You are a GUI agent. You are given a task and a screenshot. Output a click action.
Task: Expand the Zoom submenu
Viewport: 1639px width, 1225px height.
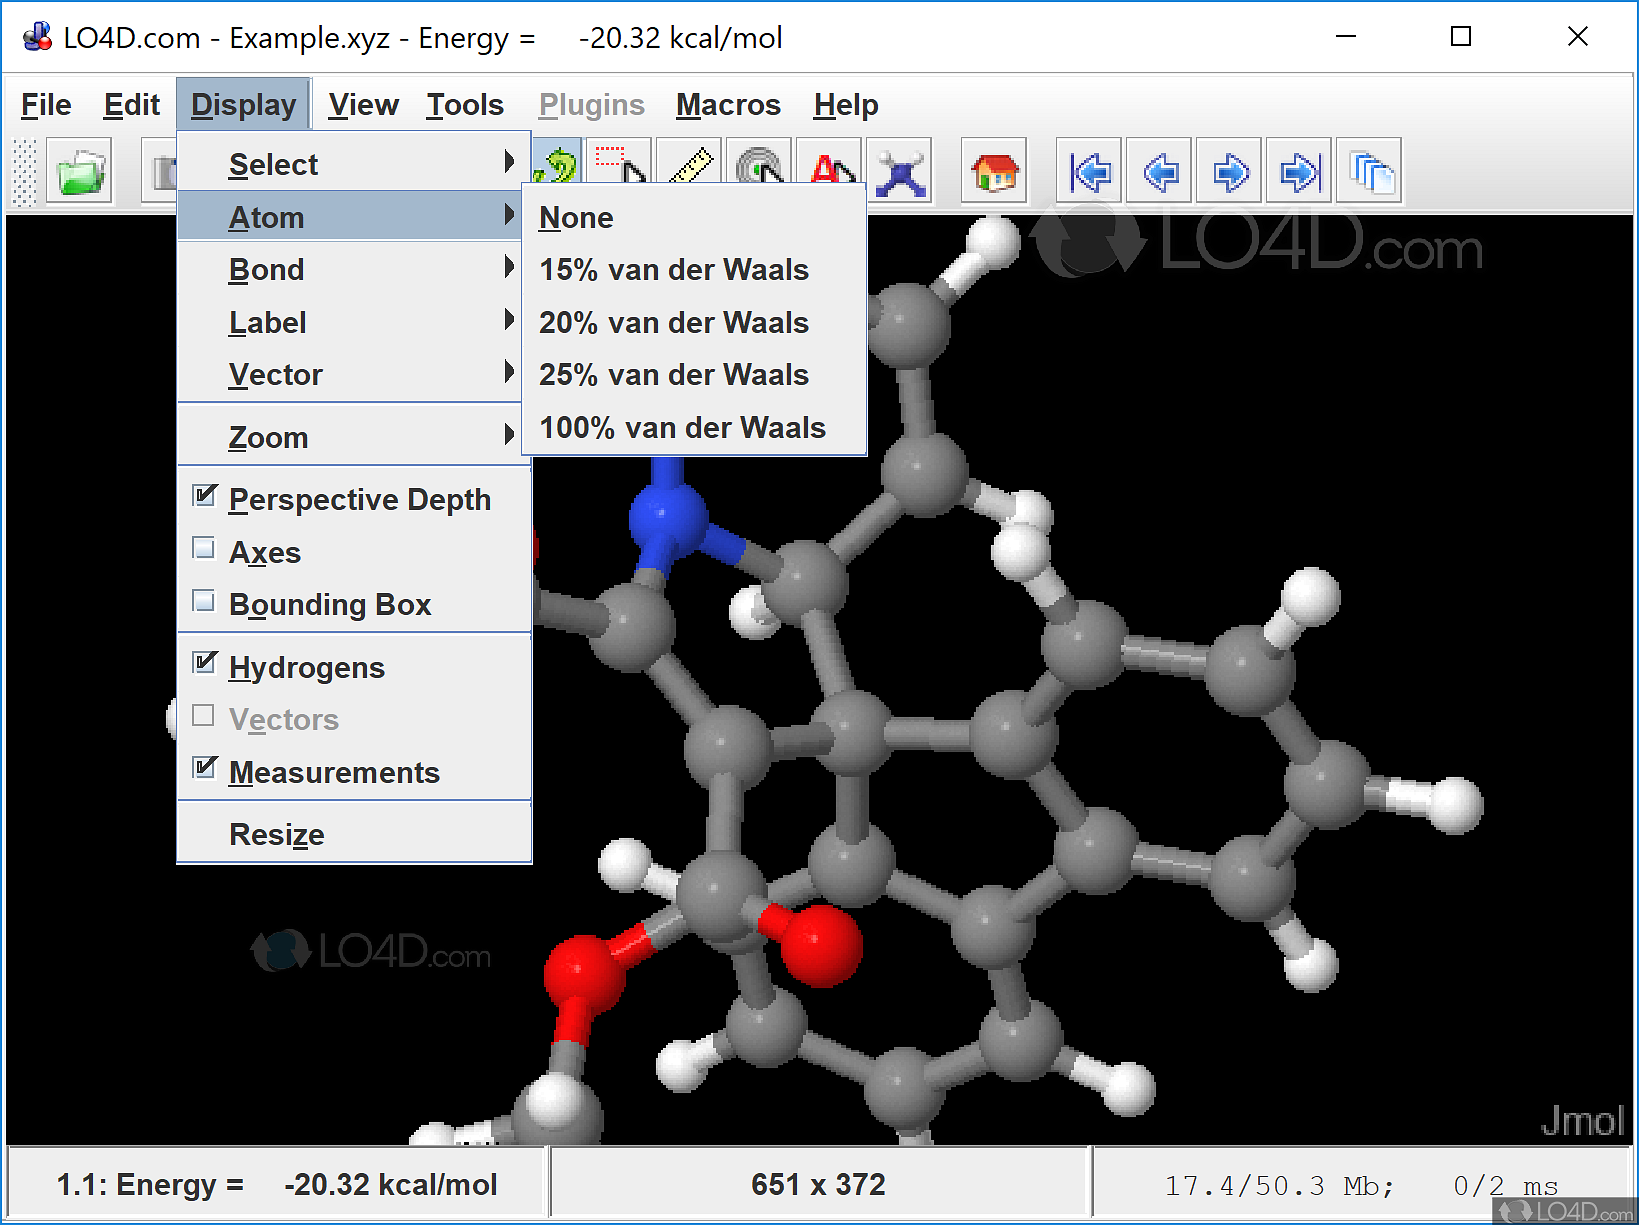tap(350, 437)
